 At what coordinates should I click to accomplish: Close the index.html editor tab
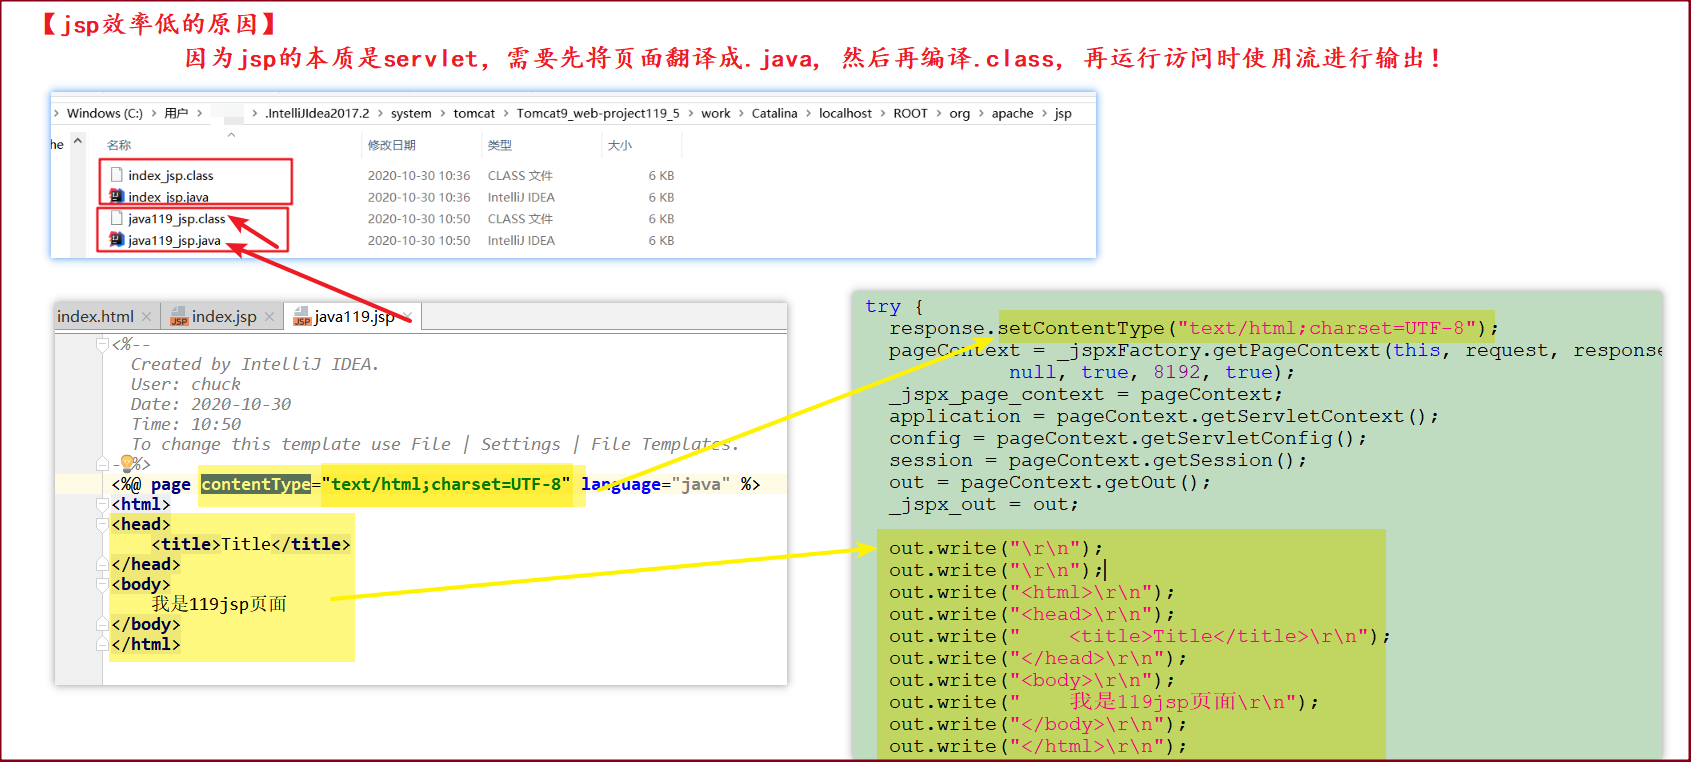pos(146,317)
